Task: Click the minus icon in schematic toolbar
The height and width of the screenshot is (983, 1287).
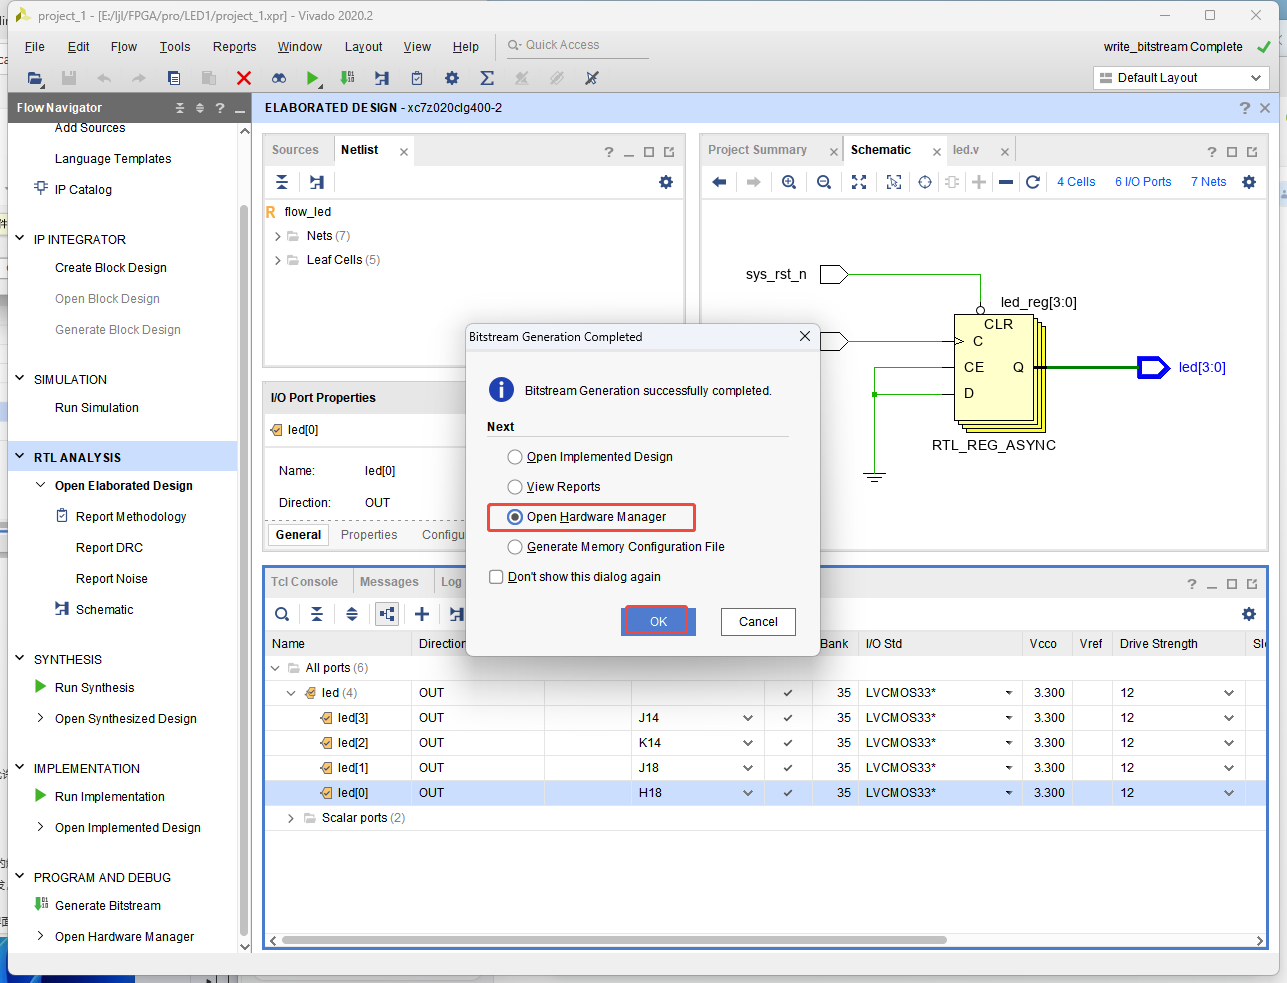Action: (x=1006, y=182)
